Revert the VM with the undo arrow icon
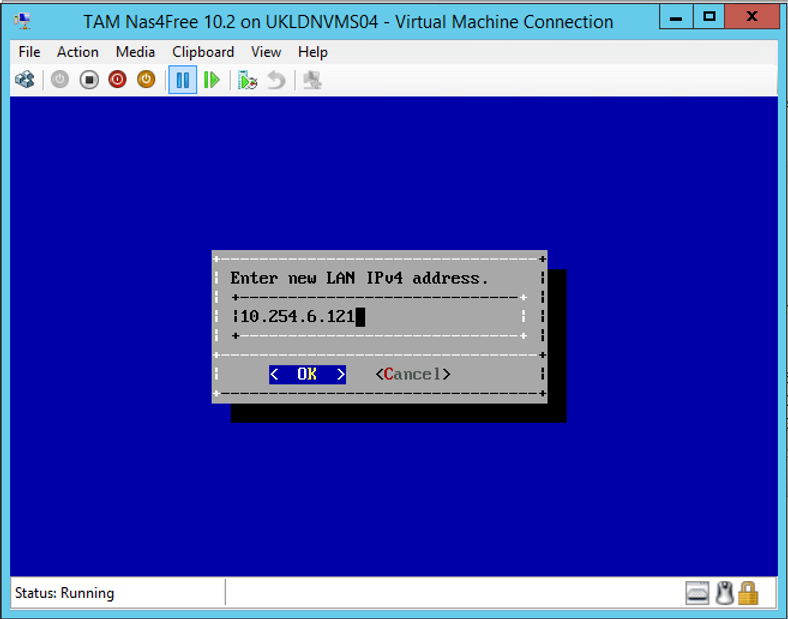Viewport: 788px width, 619px height. tap(276, 79)
